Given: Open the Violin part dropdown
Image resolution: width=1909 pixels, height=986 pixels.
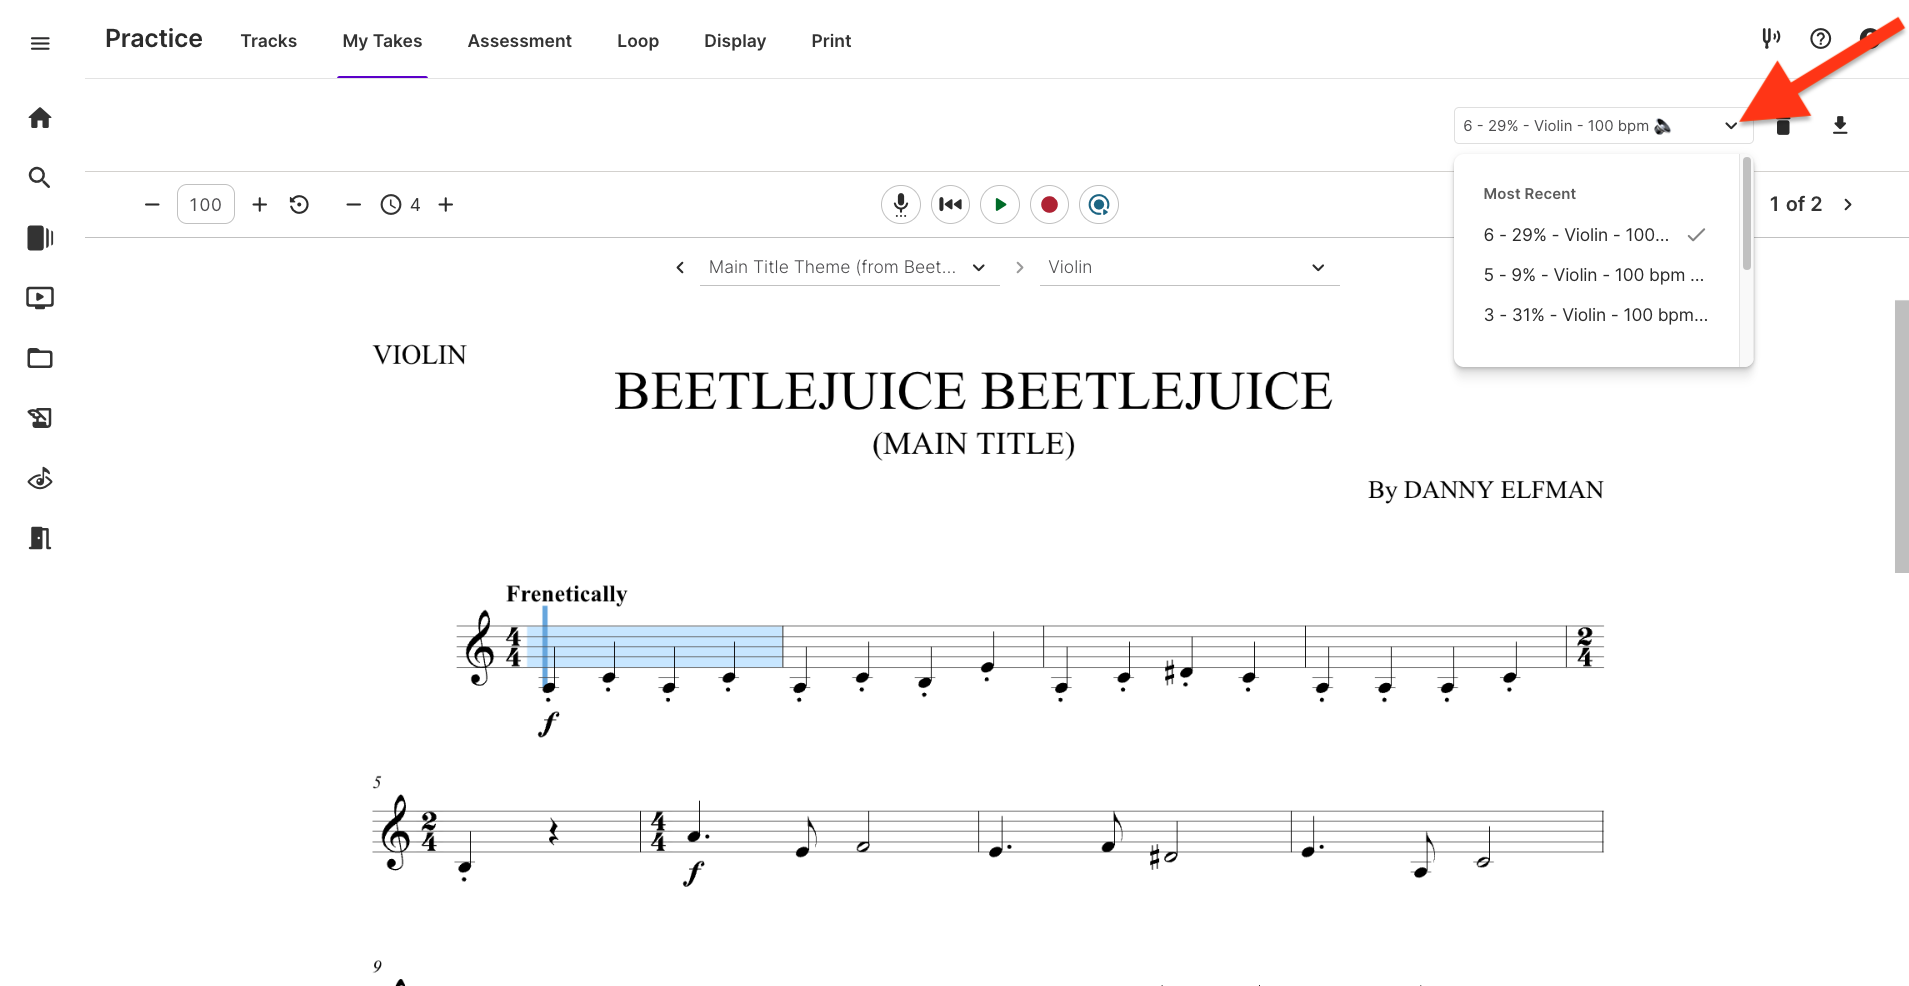Looking at the screenshot, I should (x=1189, y=267).
